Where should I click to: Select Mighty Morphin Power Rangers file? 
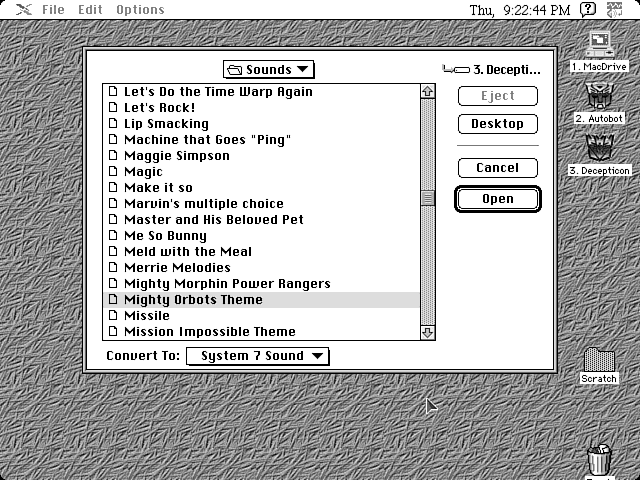(261, 283)
